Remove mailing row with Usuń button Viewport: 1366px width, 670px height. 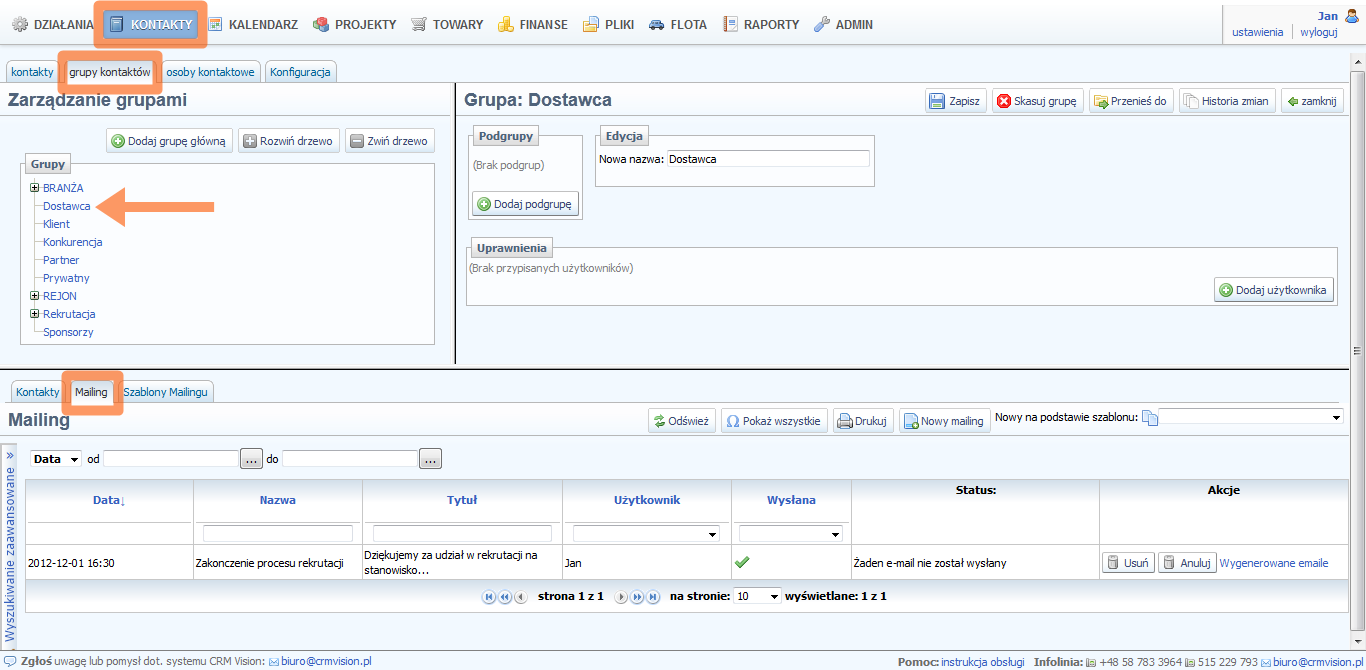click(x=1127, y=563)
